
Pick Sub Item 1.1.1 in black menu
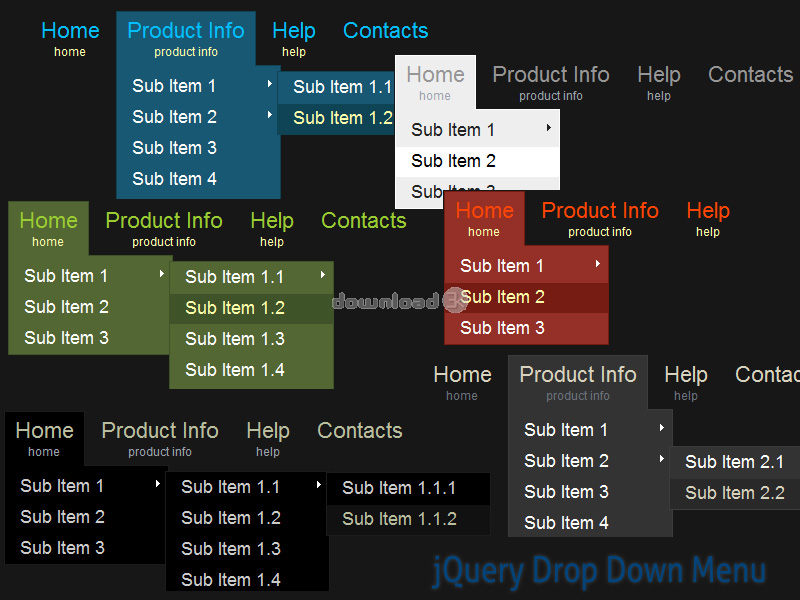click(x=408, y=489)
